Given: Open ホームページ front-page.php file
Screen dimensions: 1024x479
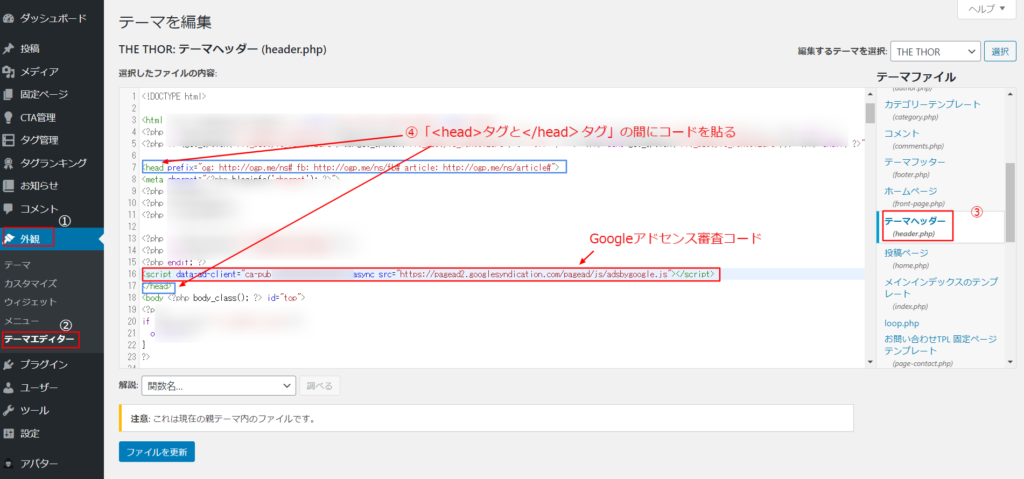Looking at the screenshot, I should click(x=914, y=197).
